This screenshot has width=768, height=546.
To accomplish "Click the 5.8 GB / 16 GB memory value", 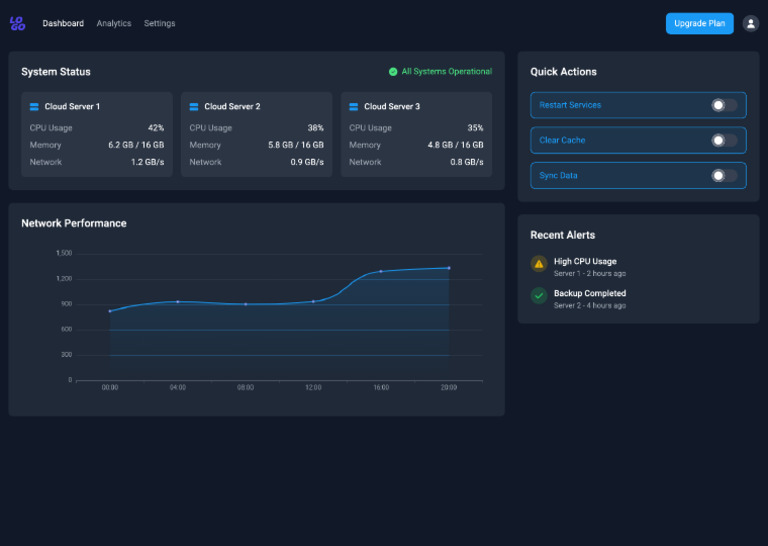I will pyautogui.click(x=296, y=145).
